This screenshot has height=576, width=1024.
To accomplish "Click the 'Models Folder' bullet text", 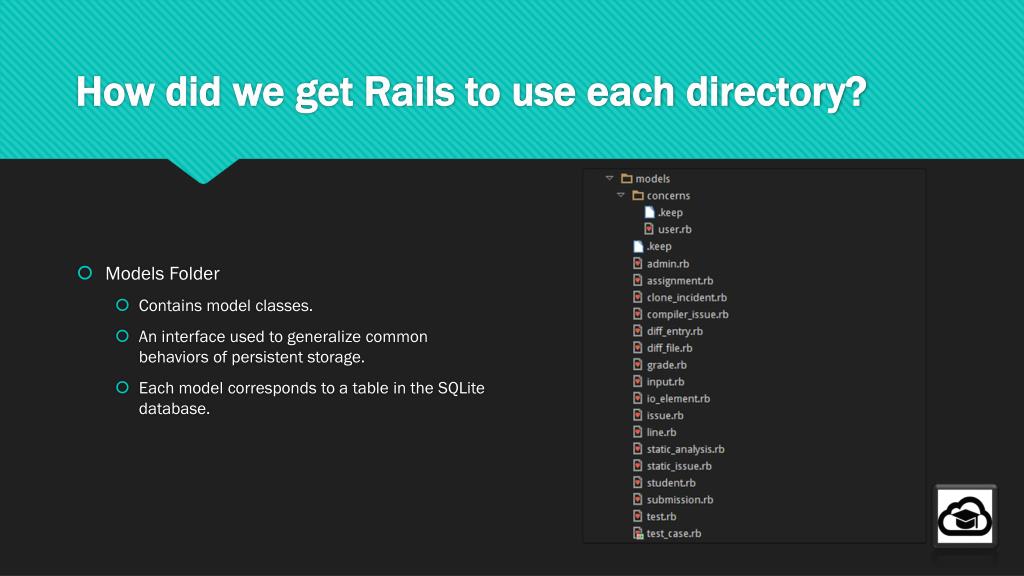I will (162, 273).
